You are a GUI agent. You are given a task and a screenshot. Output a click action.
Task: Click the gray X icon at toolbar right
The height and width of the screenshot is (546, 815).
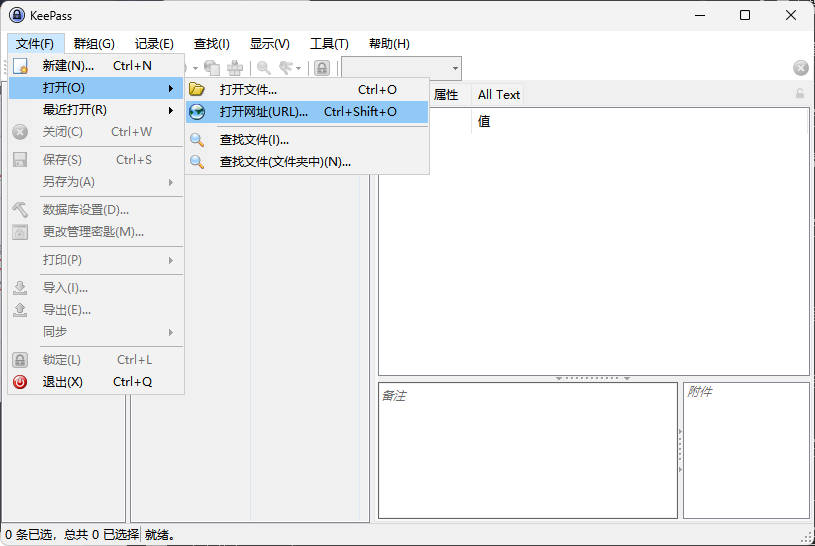click(x=801, y=68)
